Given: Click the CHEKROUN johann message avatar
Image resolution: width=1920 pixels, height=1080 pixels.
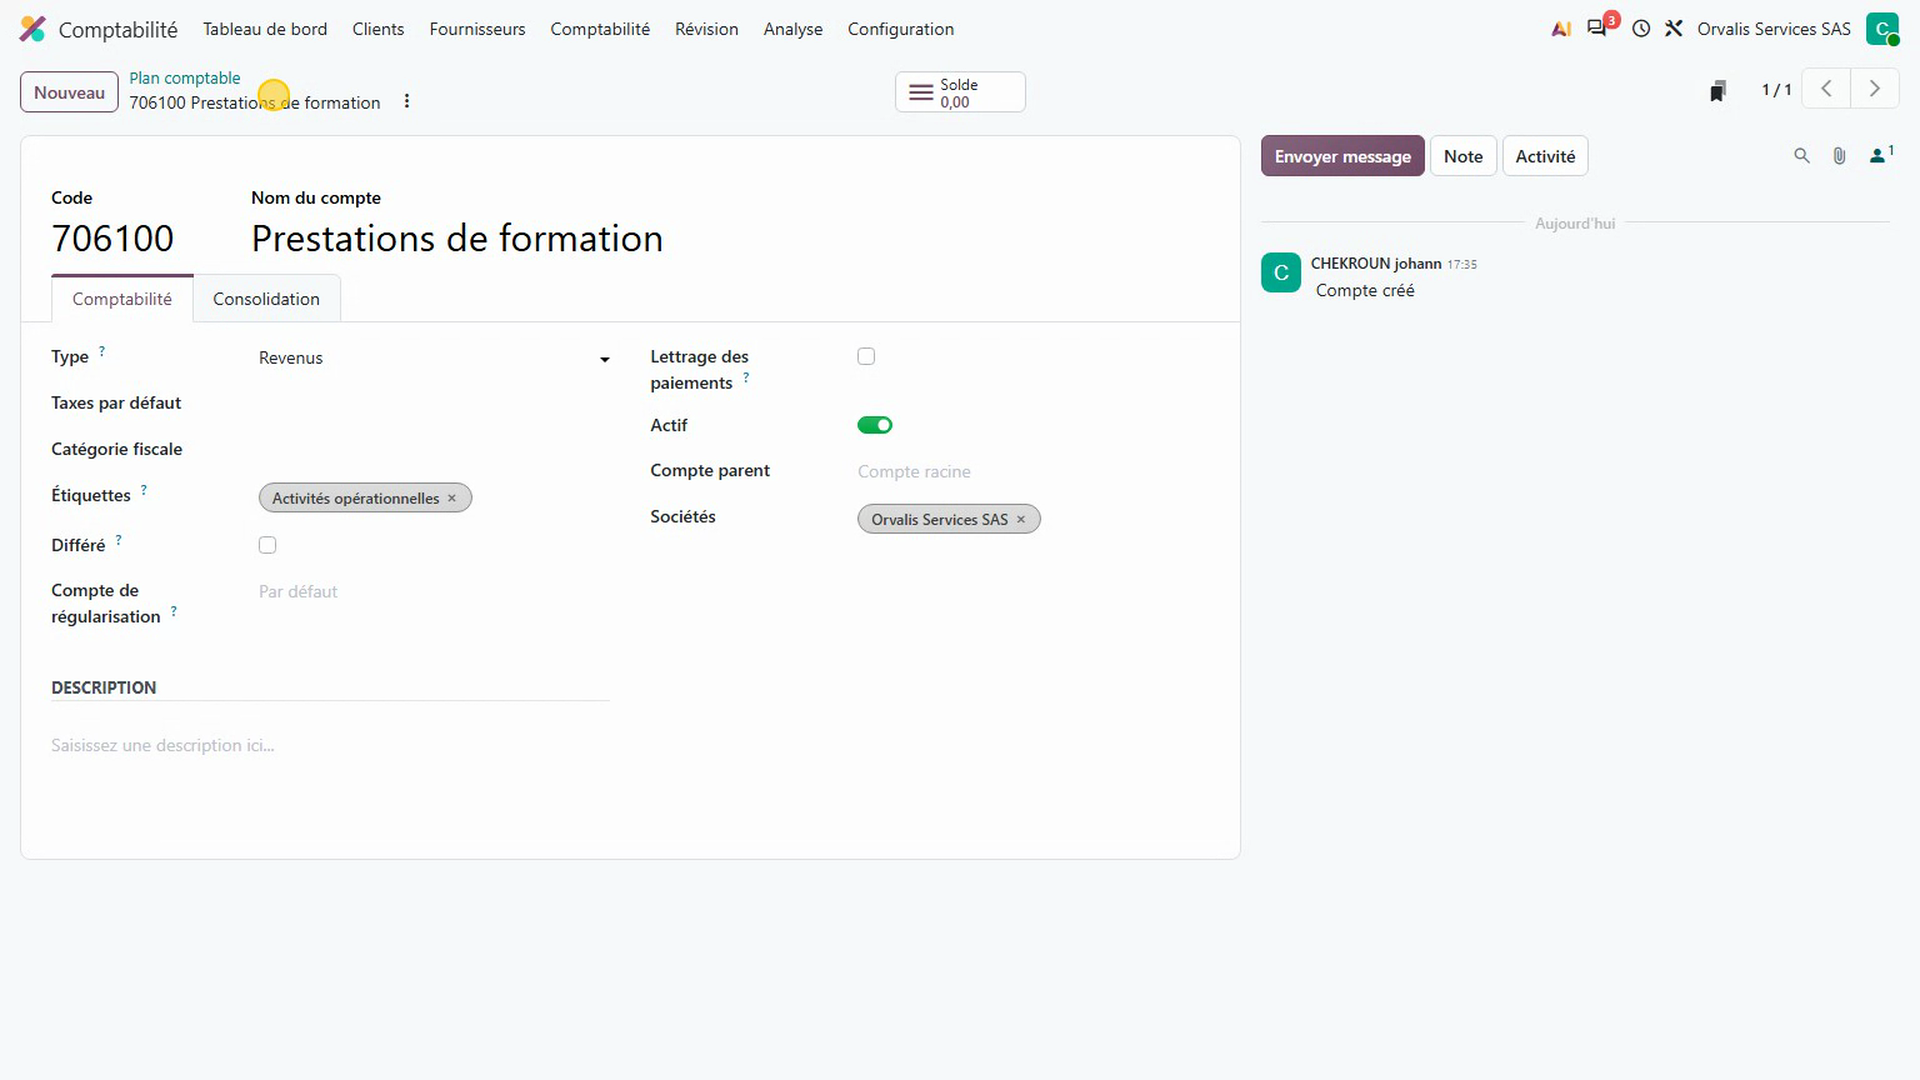Looking at the screenshot, I should coord(1281,273).
